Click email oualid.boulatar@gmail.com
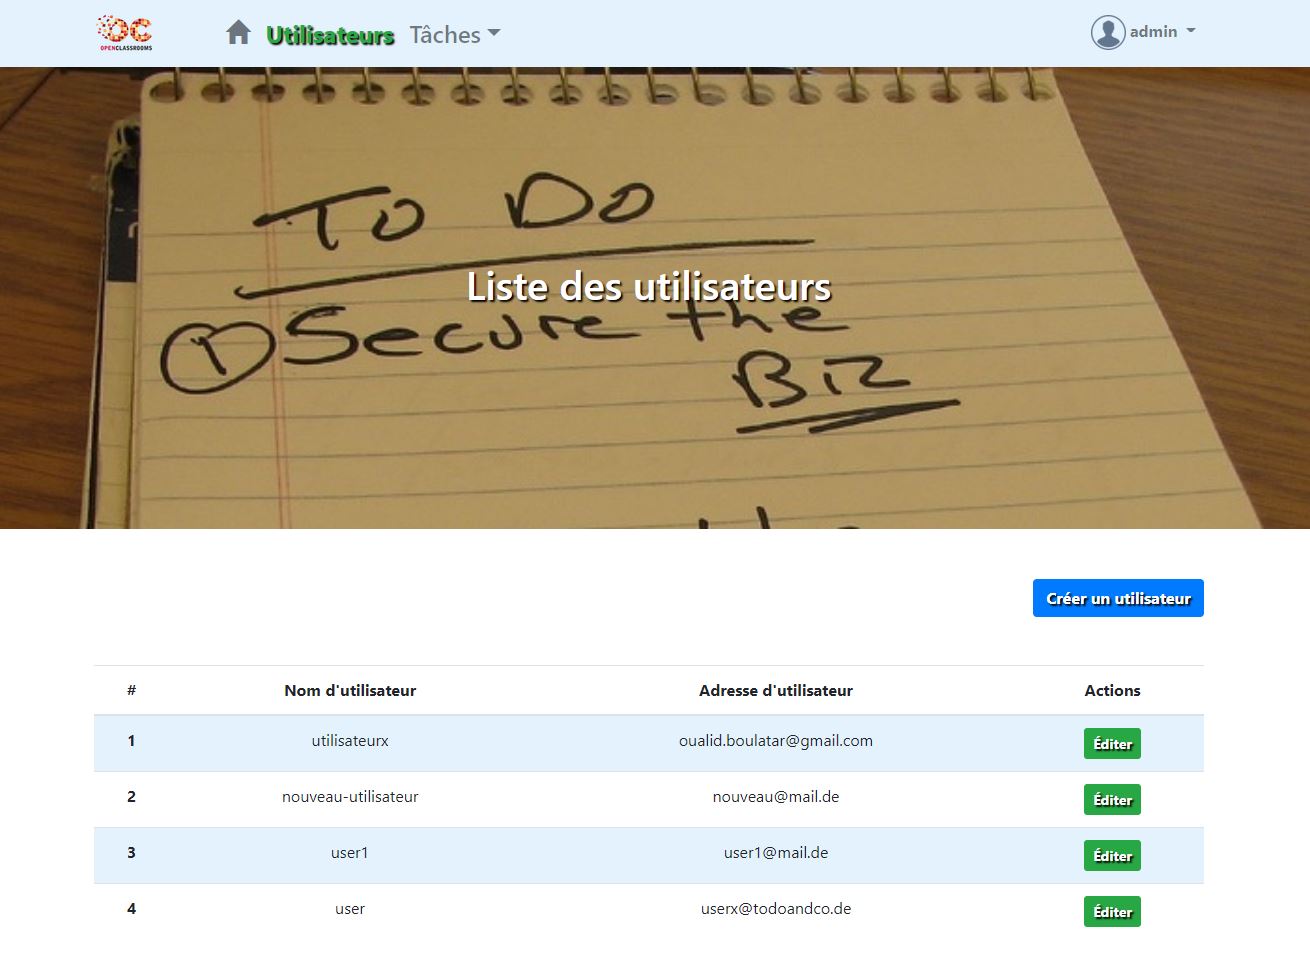The image size is (1310, 958). click(776, 741)
